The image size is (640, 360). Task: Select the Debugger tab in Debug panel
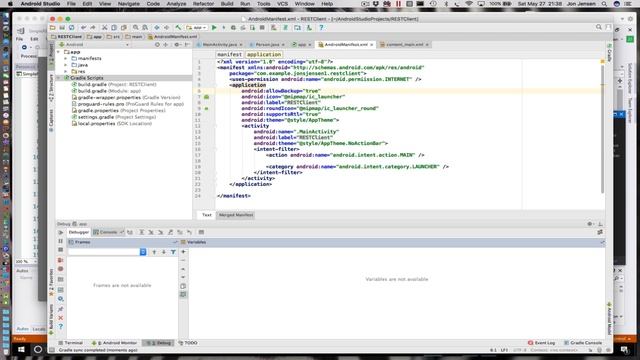click(x=78, y=232)
